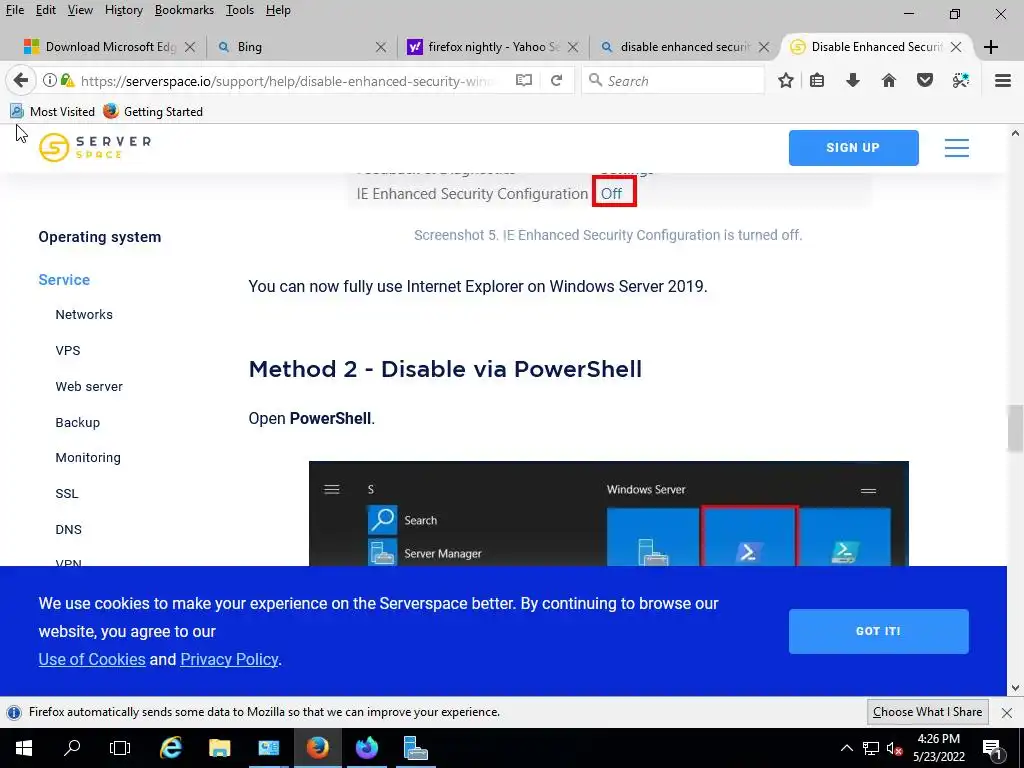Click the clock showing 4:26 PM
The width and height of the screenshot is (1024, 768).
(938, 739)
